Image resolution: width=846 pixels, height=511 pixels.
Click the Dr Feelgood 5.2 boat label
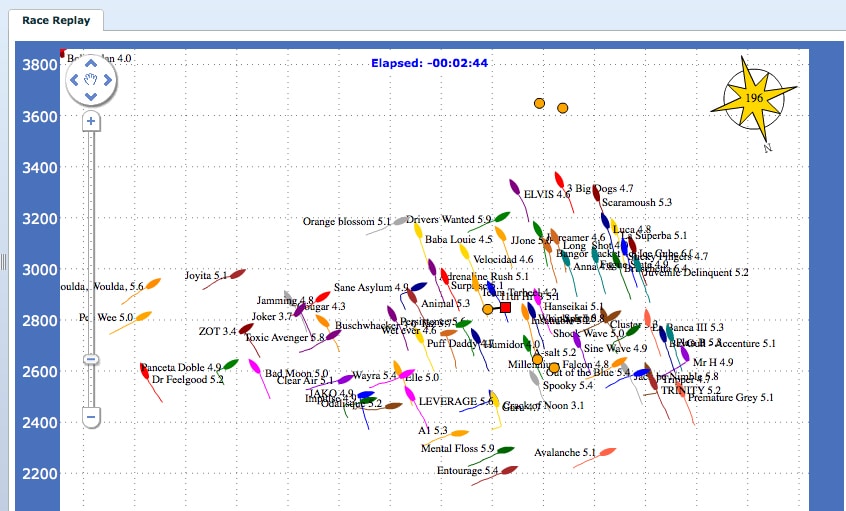(187, 380)
